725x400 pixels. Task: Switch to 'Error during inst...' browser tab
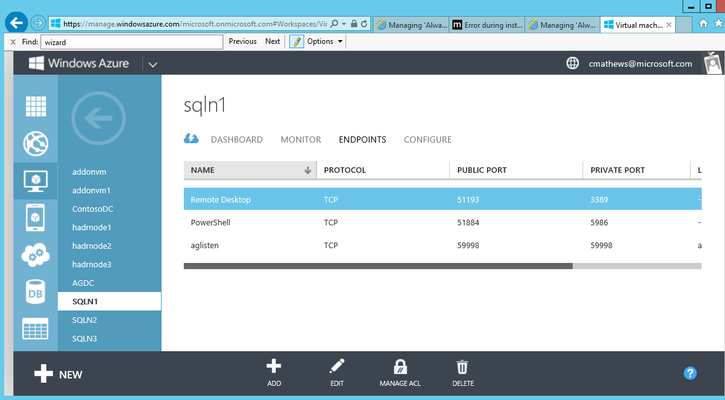pos(487,25)
